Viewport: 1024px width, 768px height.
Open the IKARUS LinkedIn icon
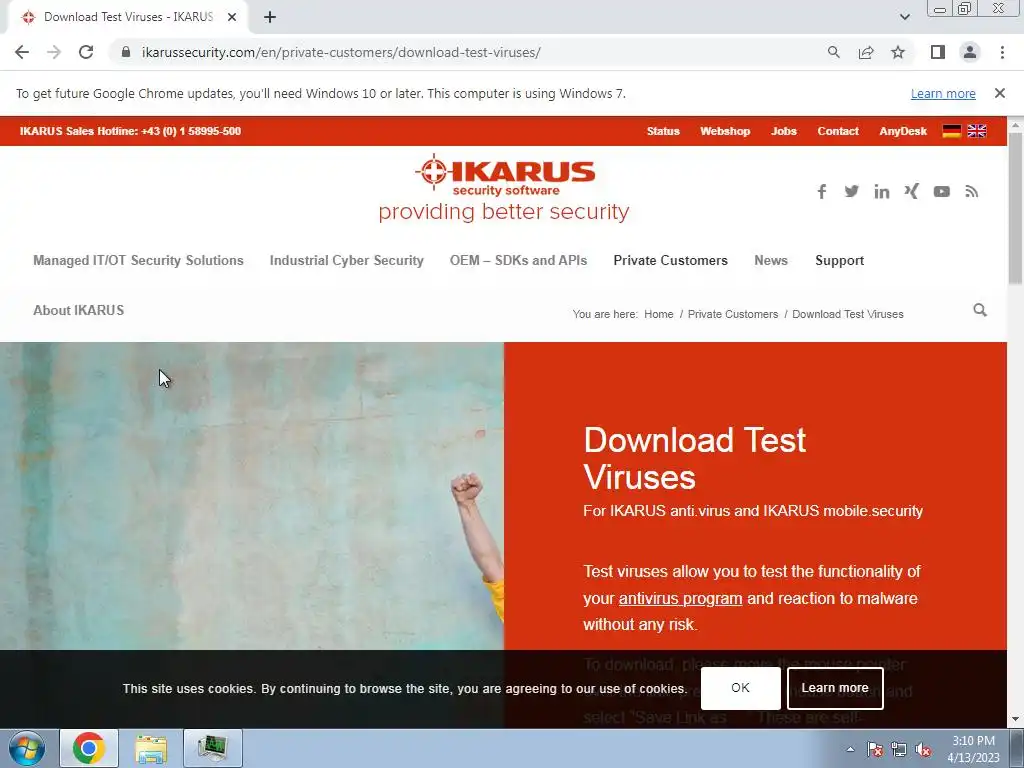[882, 191]
